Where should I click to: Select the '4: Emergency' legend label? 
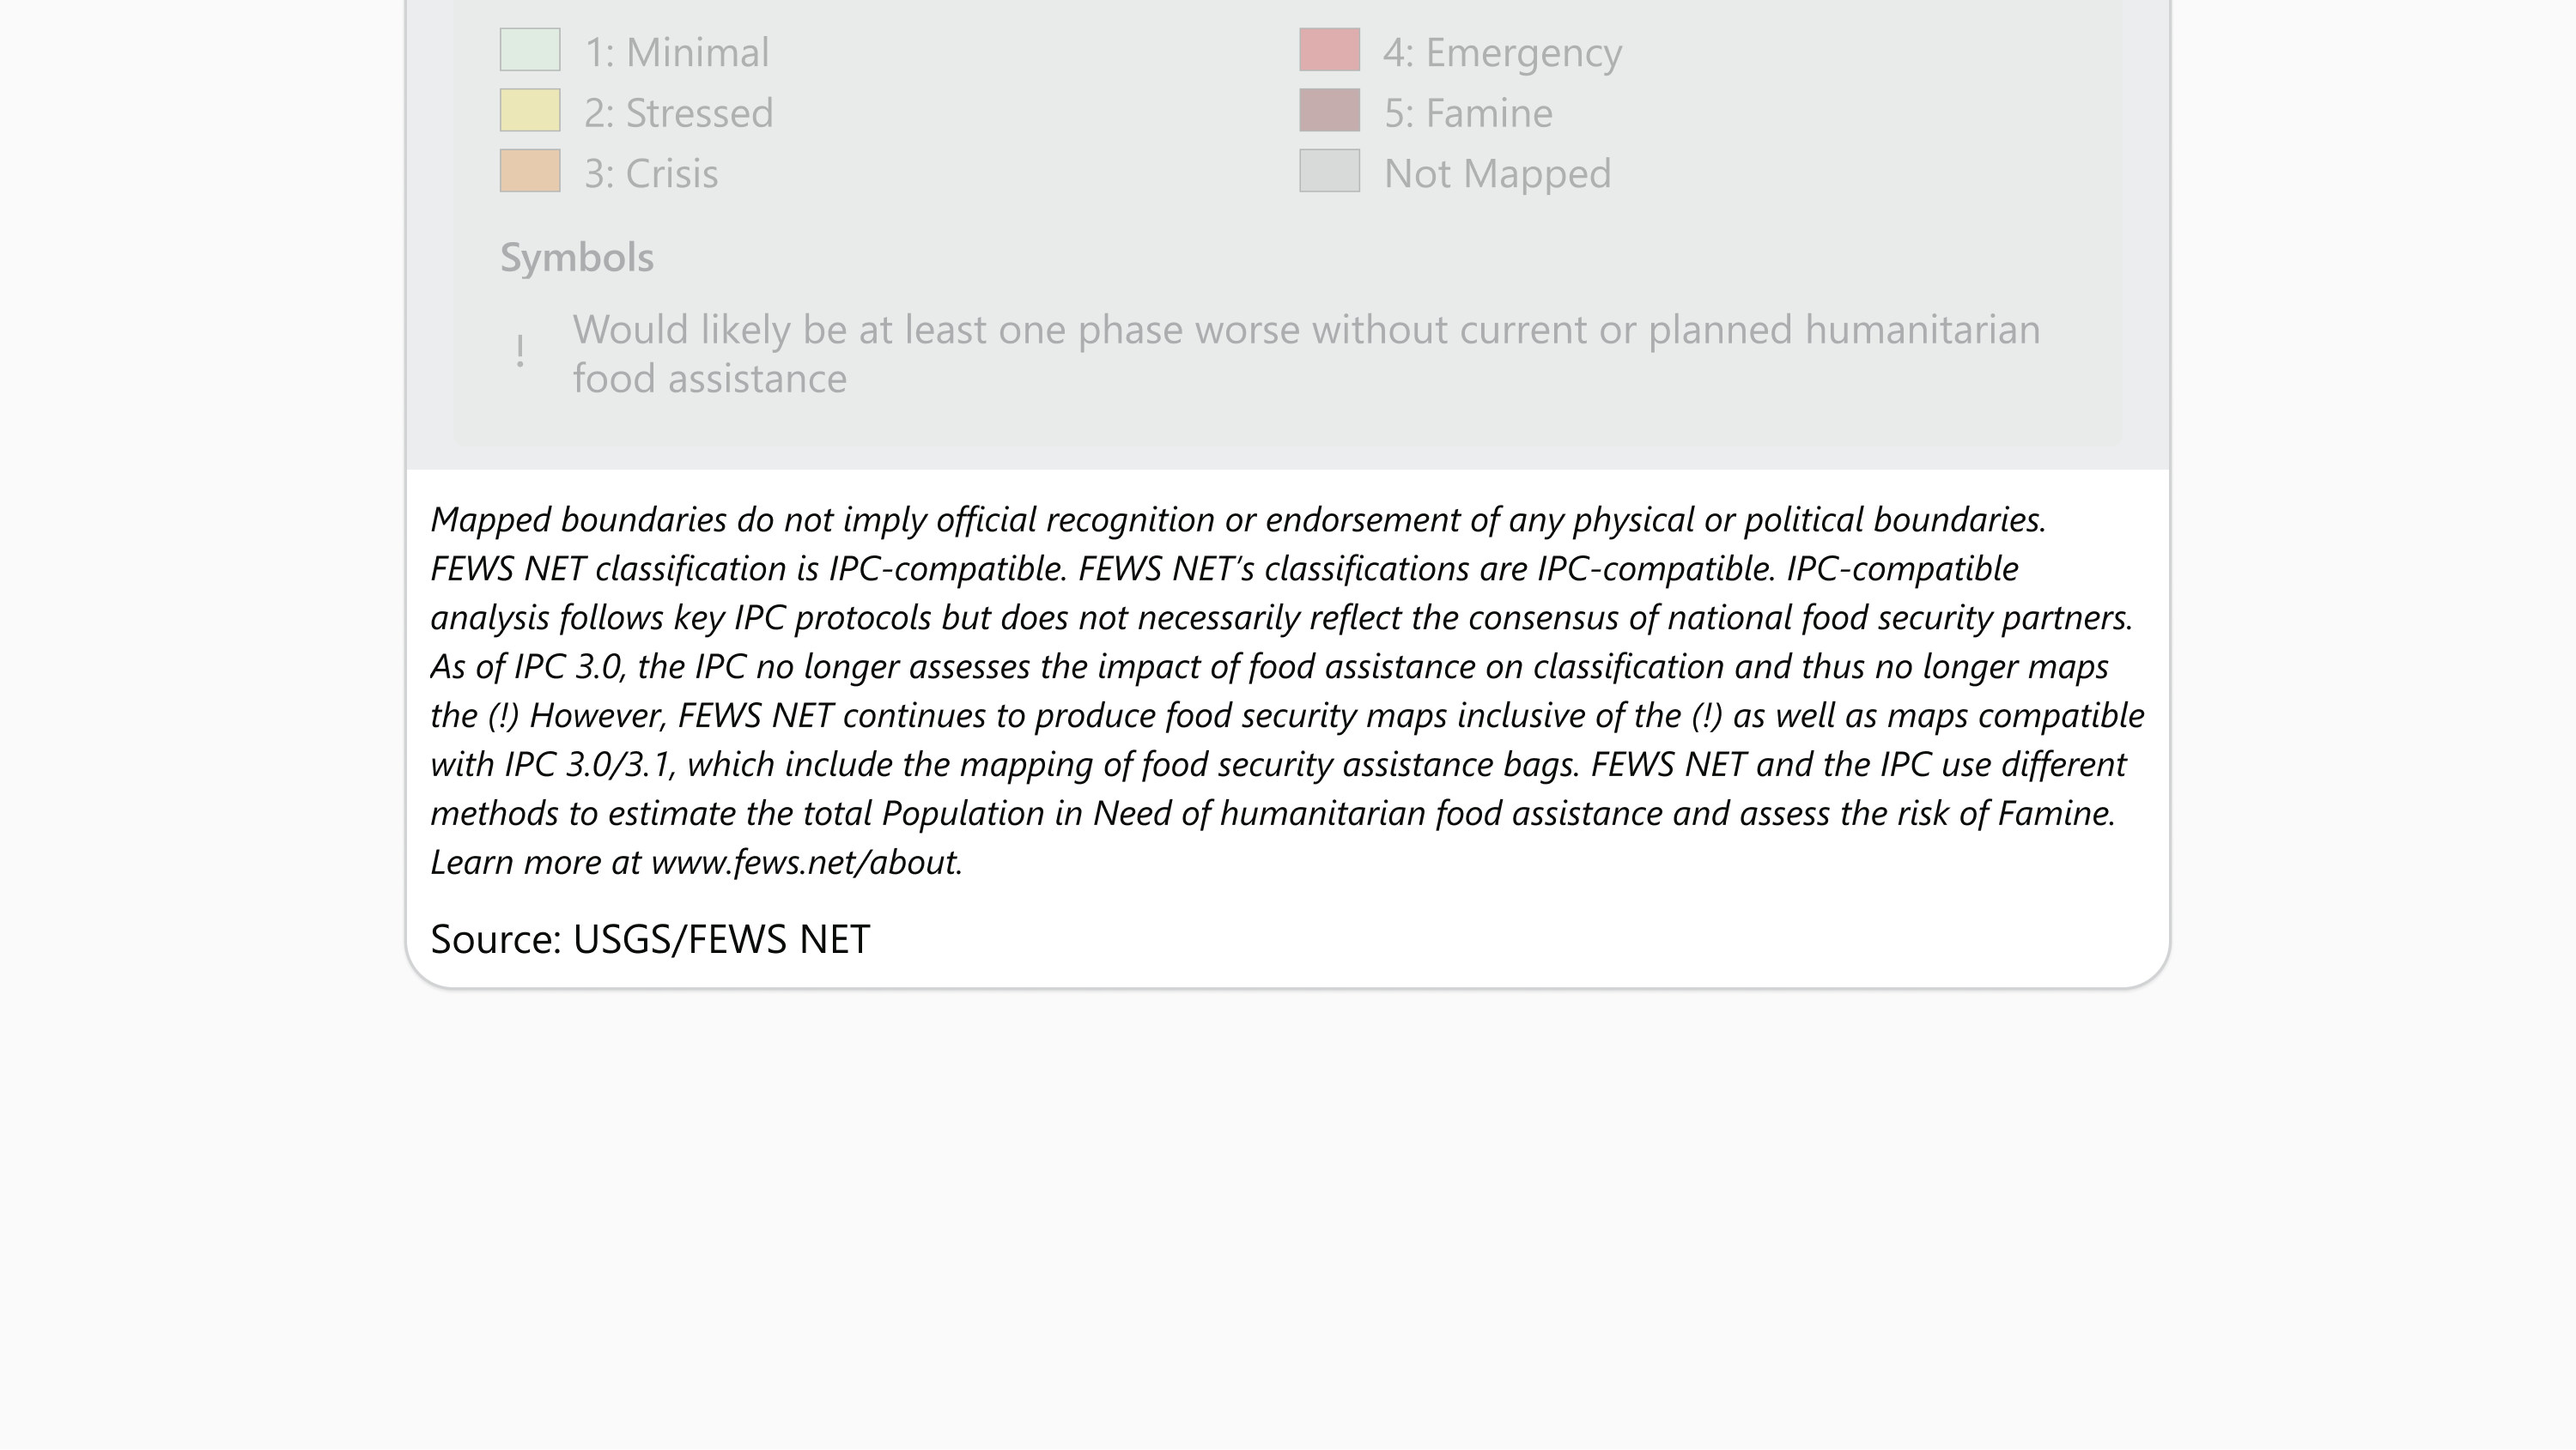click(1502, 52)
